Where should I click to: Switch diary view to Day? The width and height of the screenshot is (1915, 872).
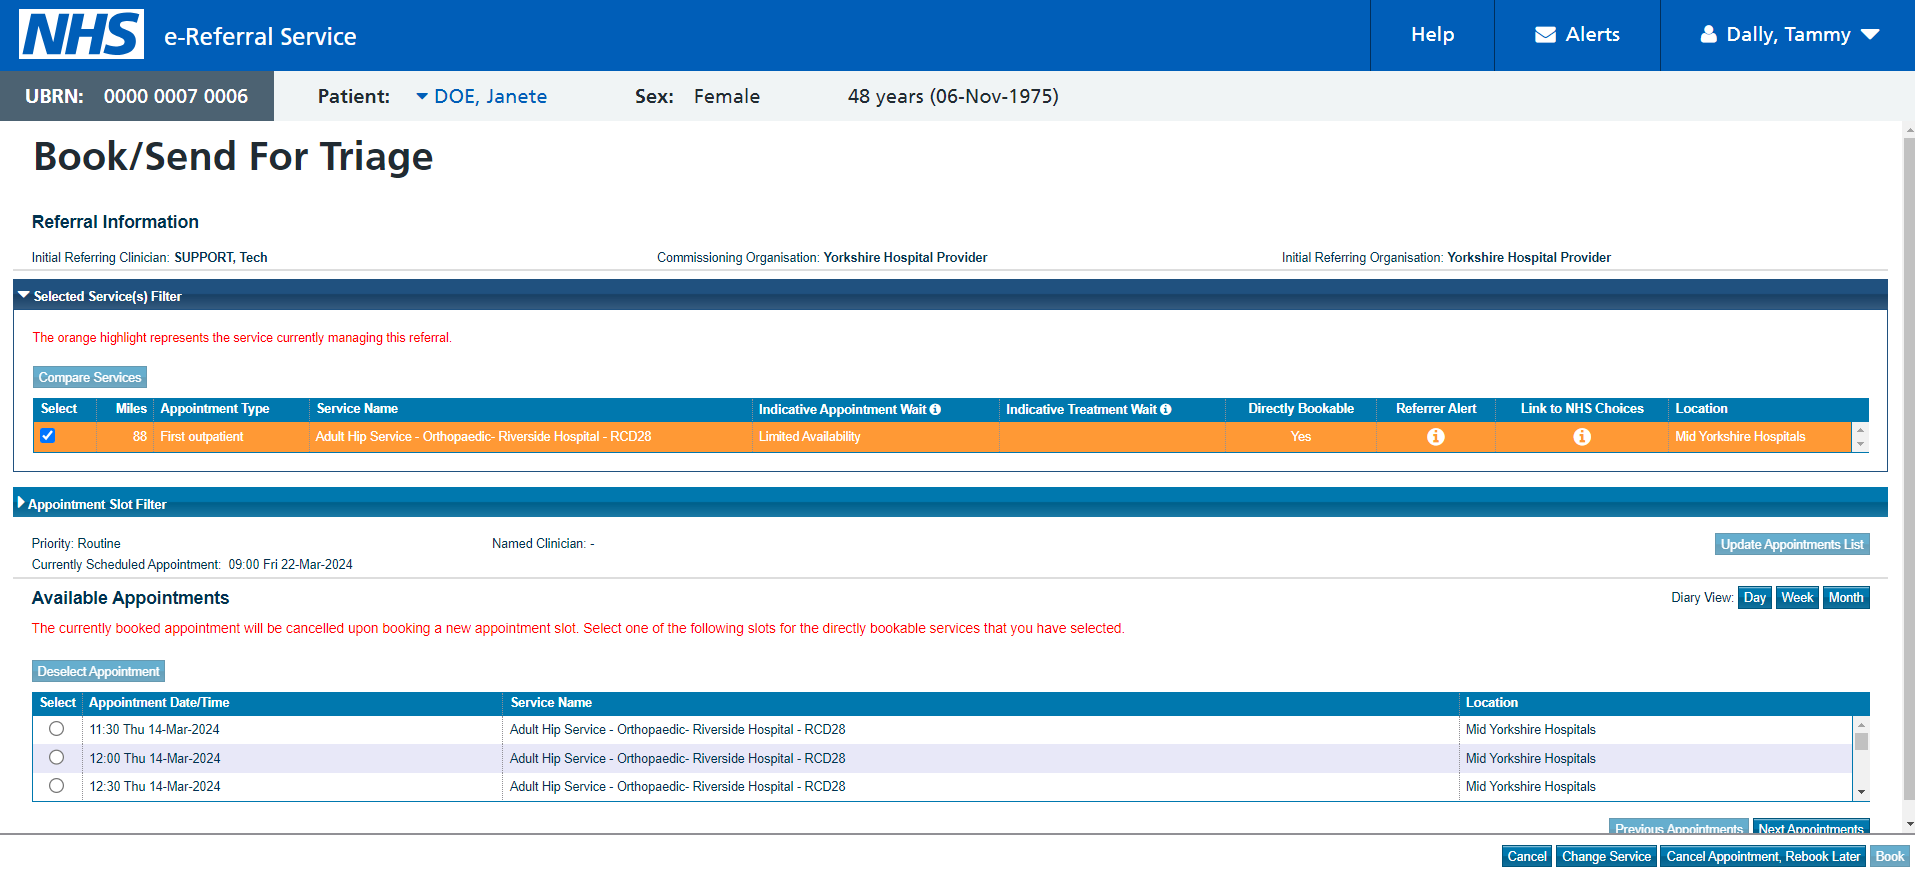(x=1754, y=598)
